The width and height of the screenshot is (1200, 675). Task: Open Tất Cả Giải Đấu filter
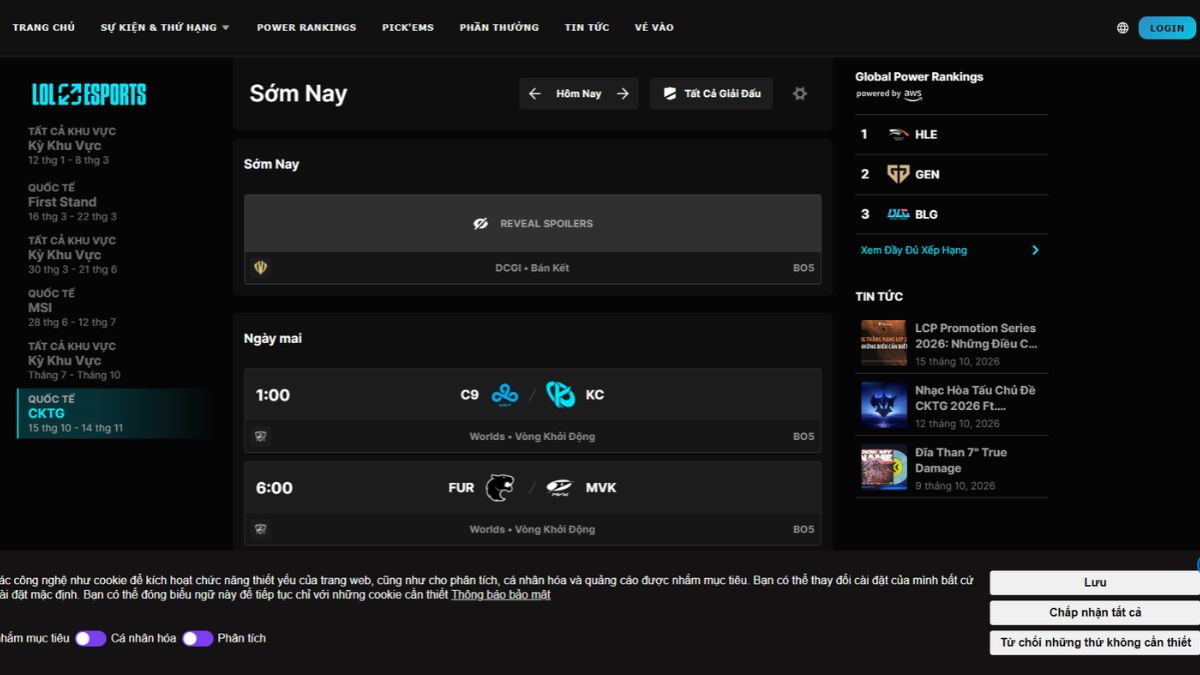tap(711, 94)
